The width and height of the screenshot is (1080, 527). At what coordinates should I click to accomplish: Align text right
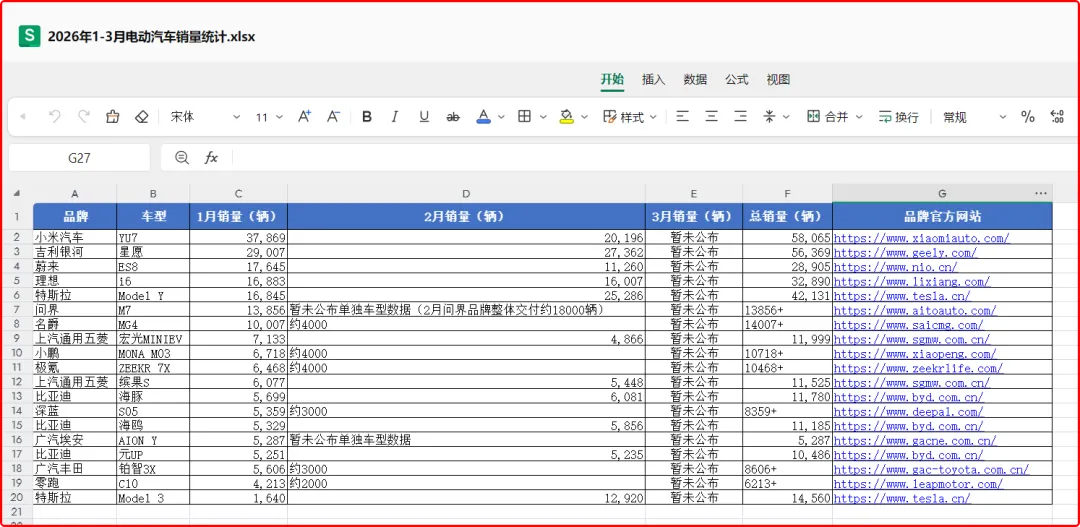point(740,116)
